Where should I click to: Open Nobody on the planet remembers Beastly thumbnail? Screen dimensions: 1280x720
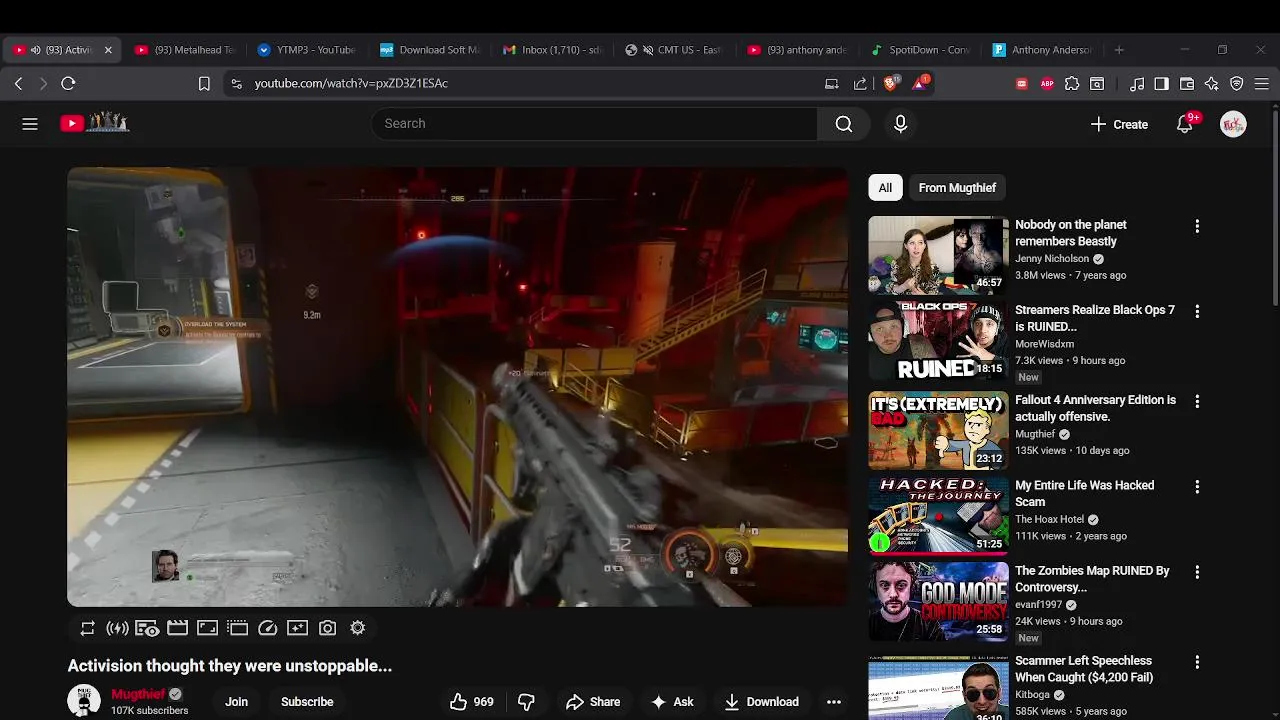938,255
